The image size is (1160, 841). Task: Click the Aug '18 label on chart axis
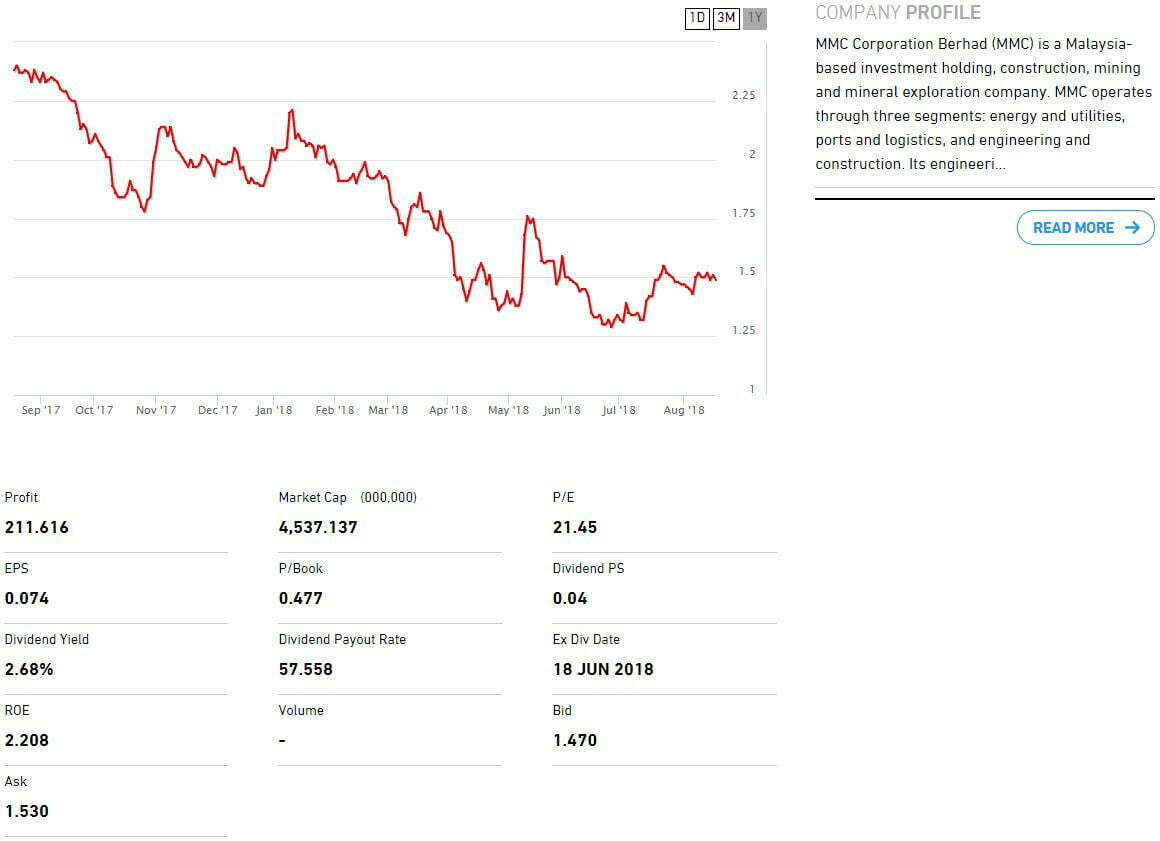(x=684, y=410)
